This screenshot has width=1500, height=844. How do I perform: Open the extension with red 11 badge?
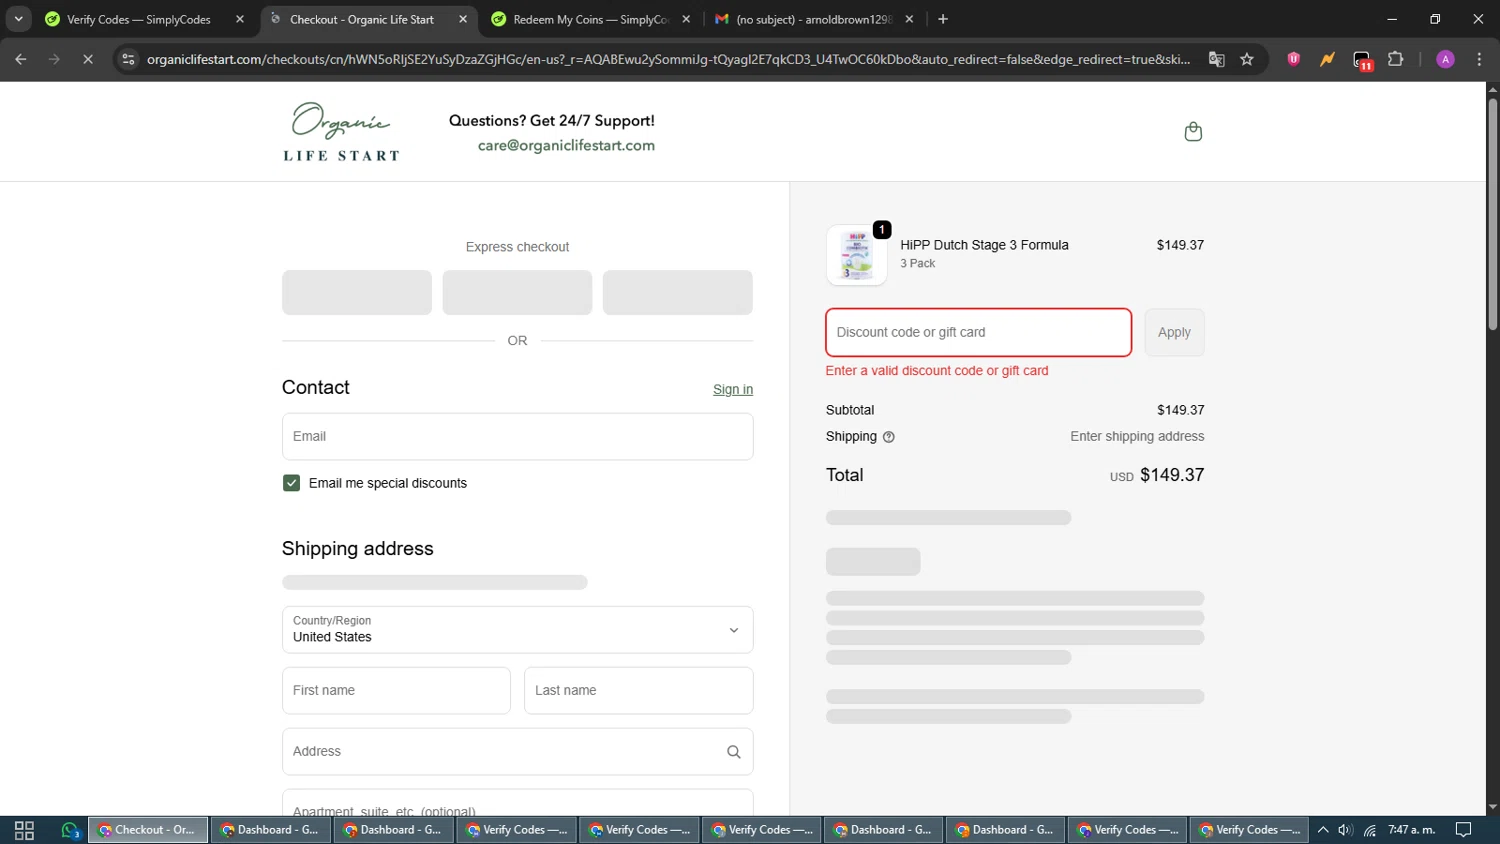tap(1362, 60)
